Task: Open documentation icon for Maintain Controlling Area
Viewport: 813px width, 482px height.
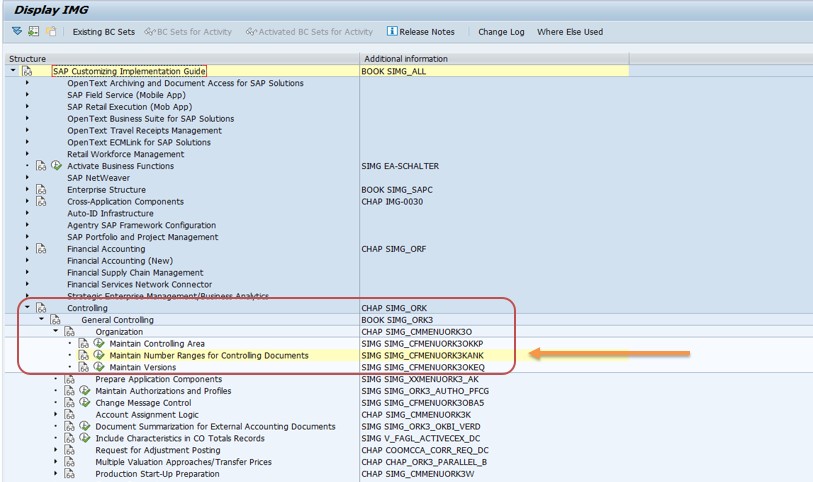Action: click(x=83, y=344)
